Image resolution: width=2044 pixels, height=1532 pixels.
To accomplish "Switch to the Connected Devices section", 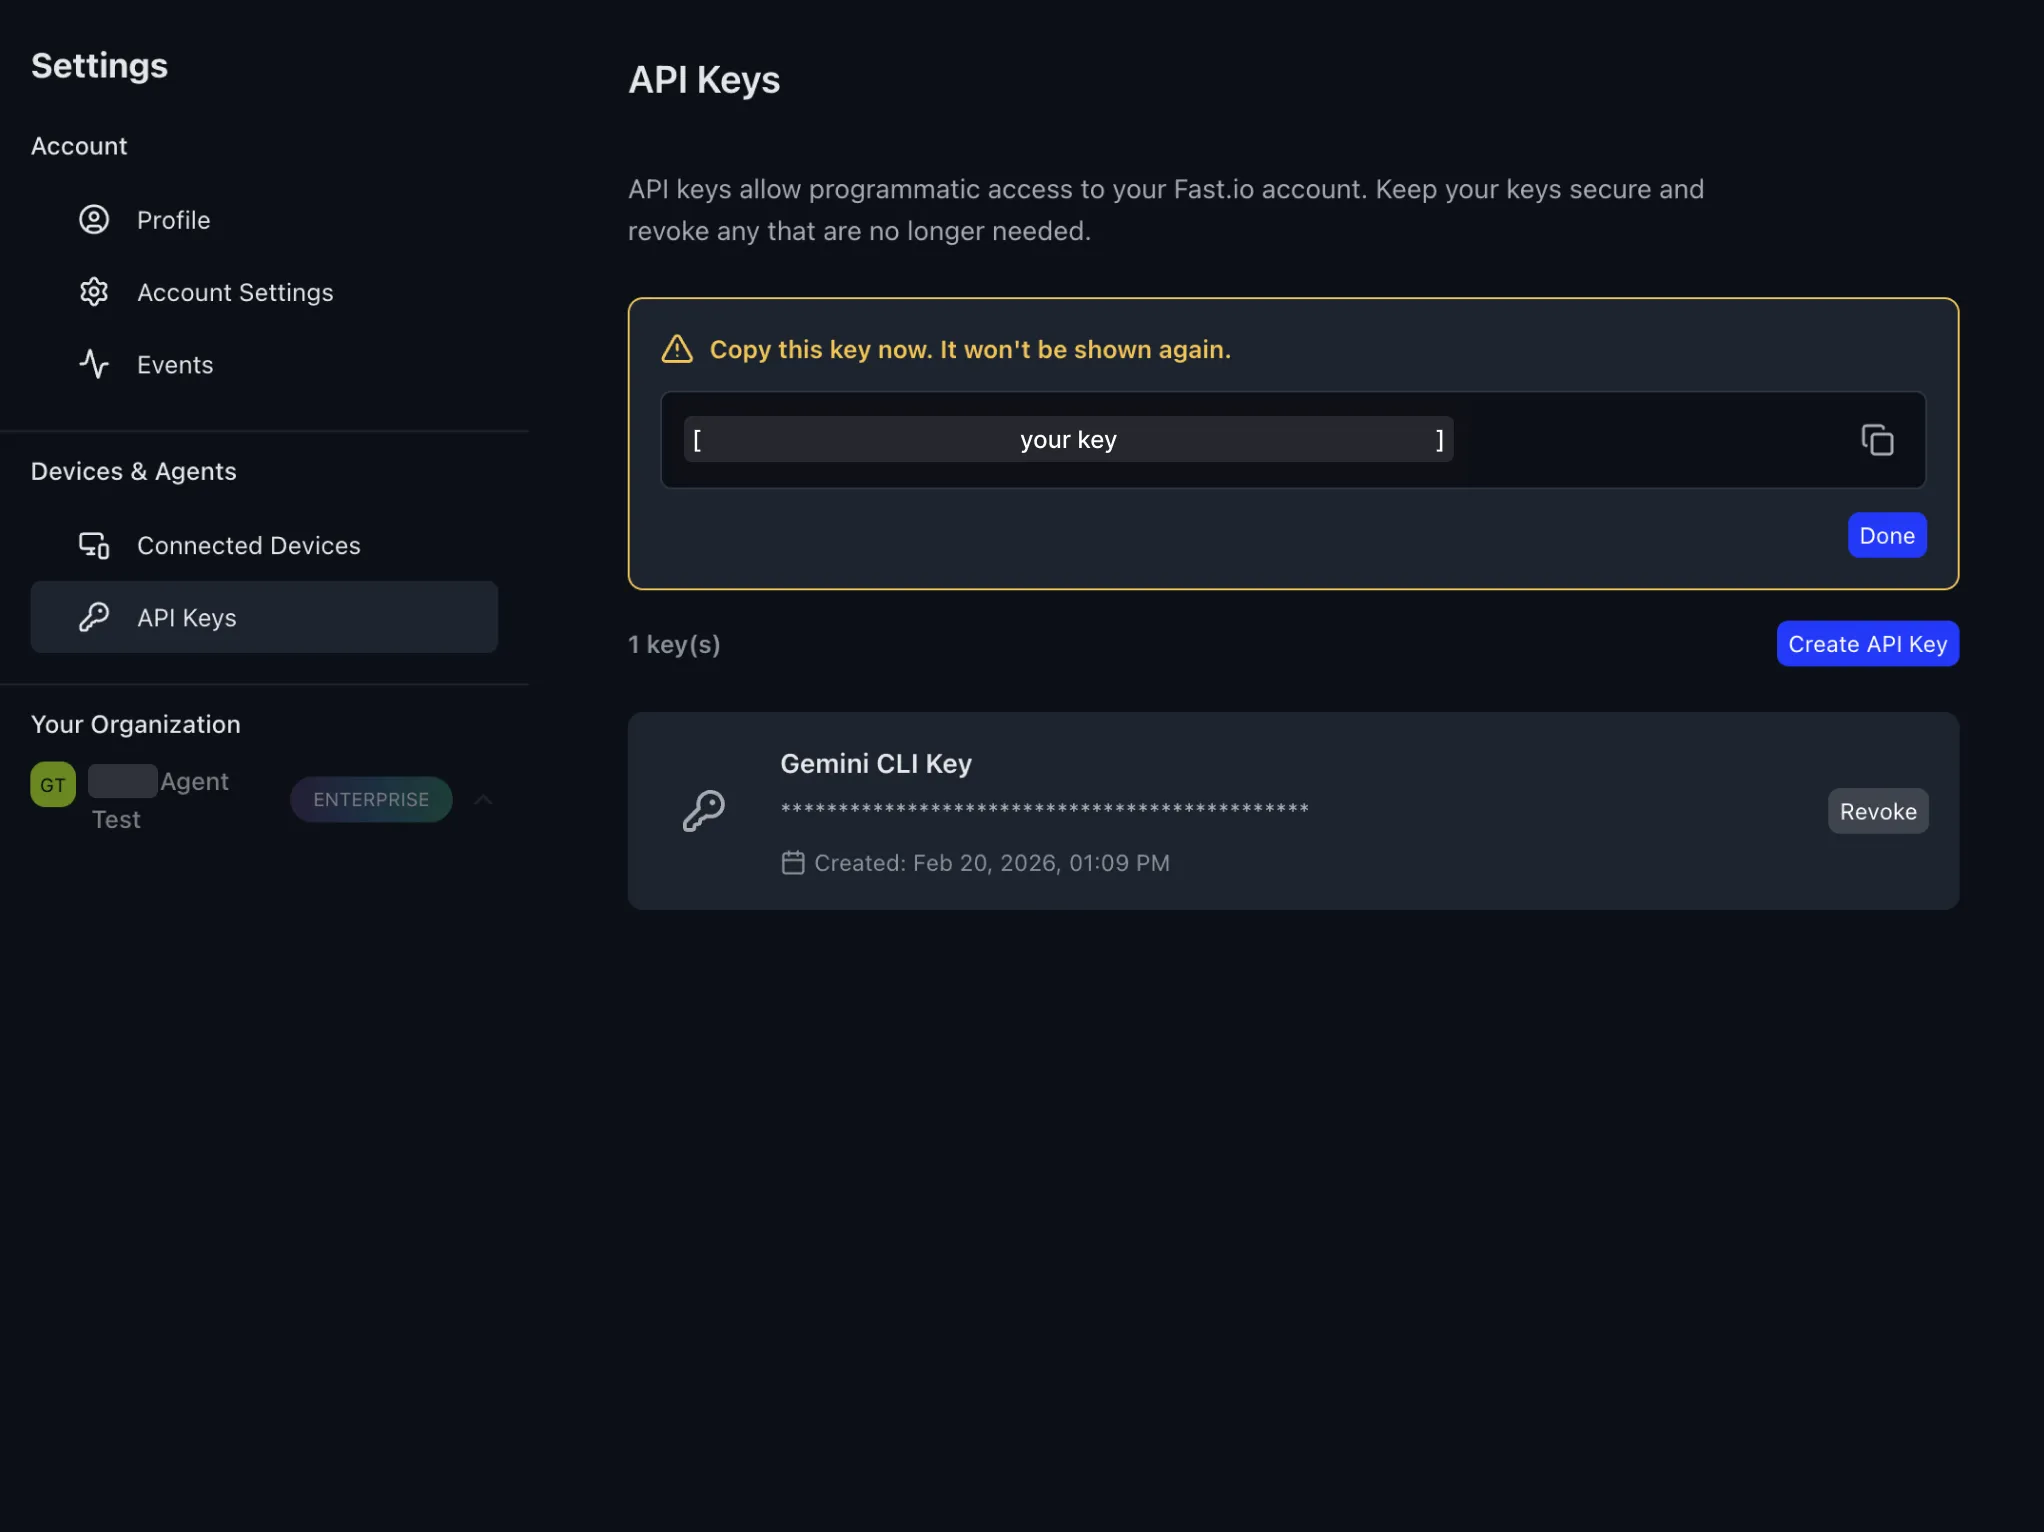I will pyautogui.click(x=248, y=545).
